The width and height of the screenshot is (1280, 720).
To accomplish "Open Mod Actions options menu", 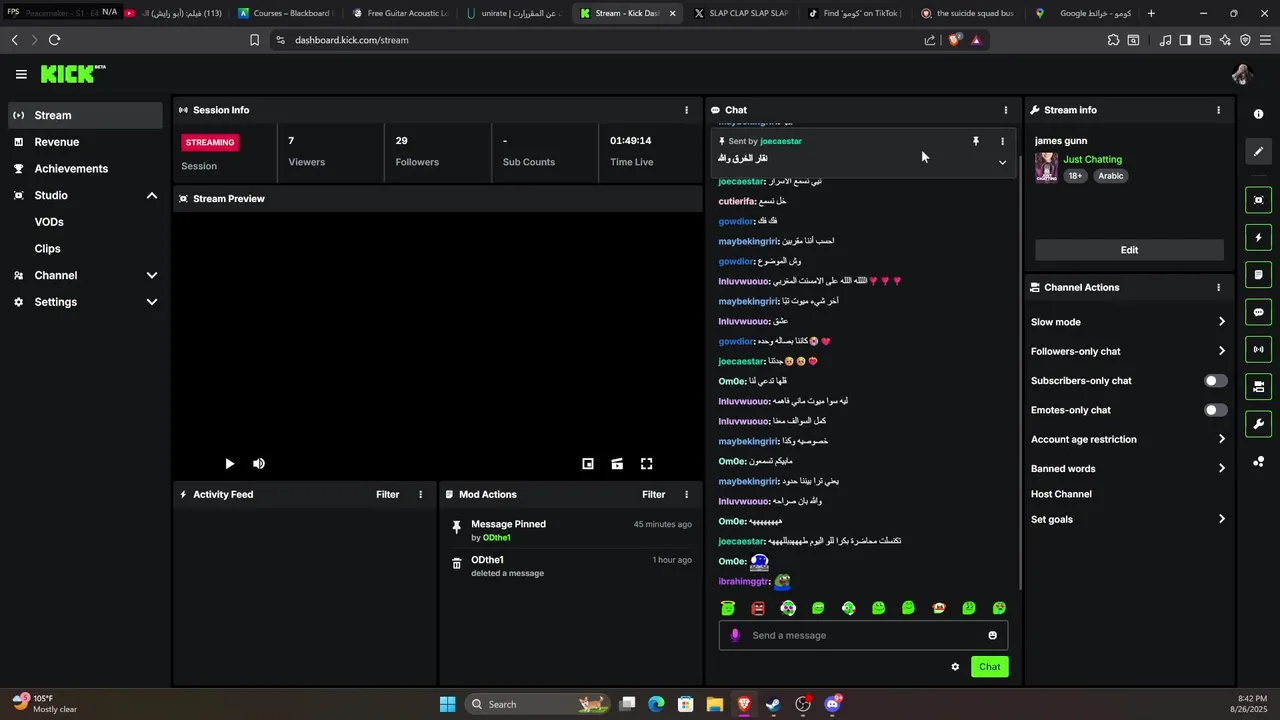I will point(686,494).
